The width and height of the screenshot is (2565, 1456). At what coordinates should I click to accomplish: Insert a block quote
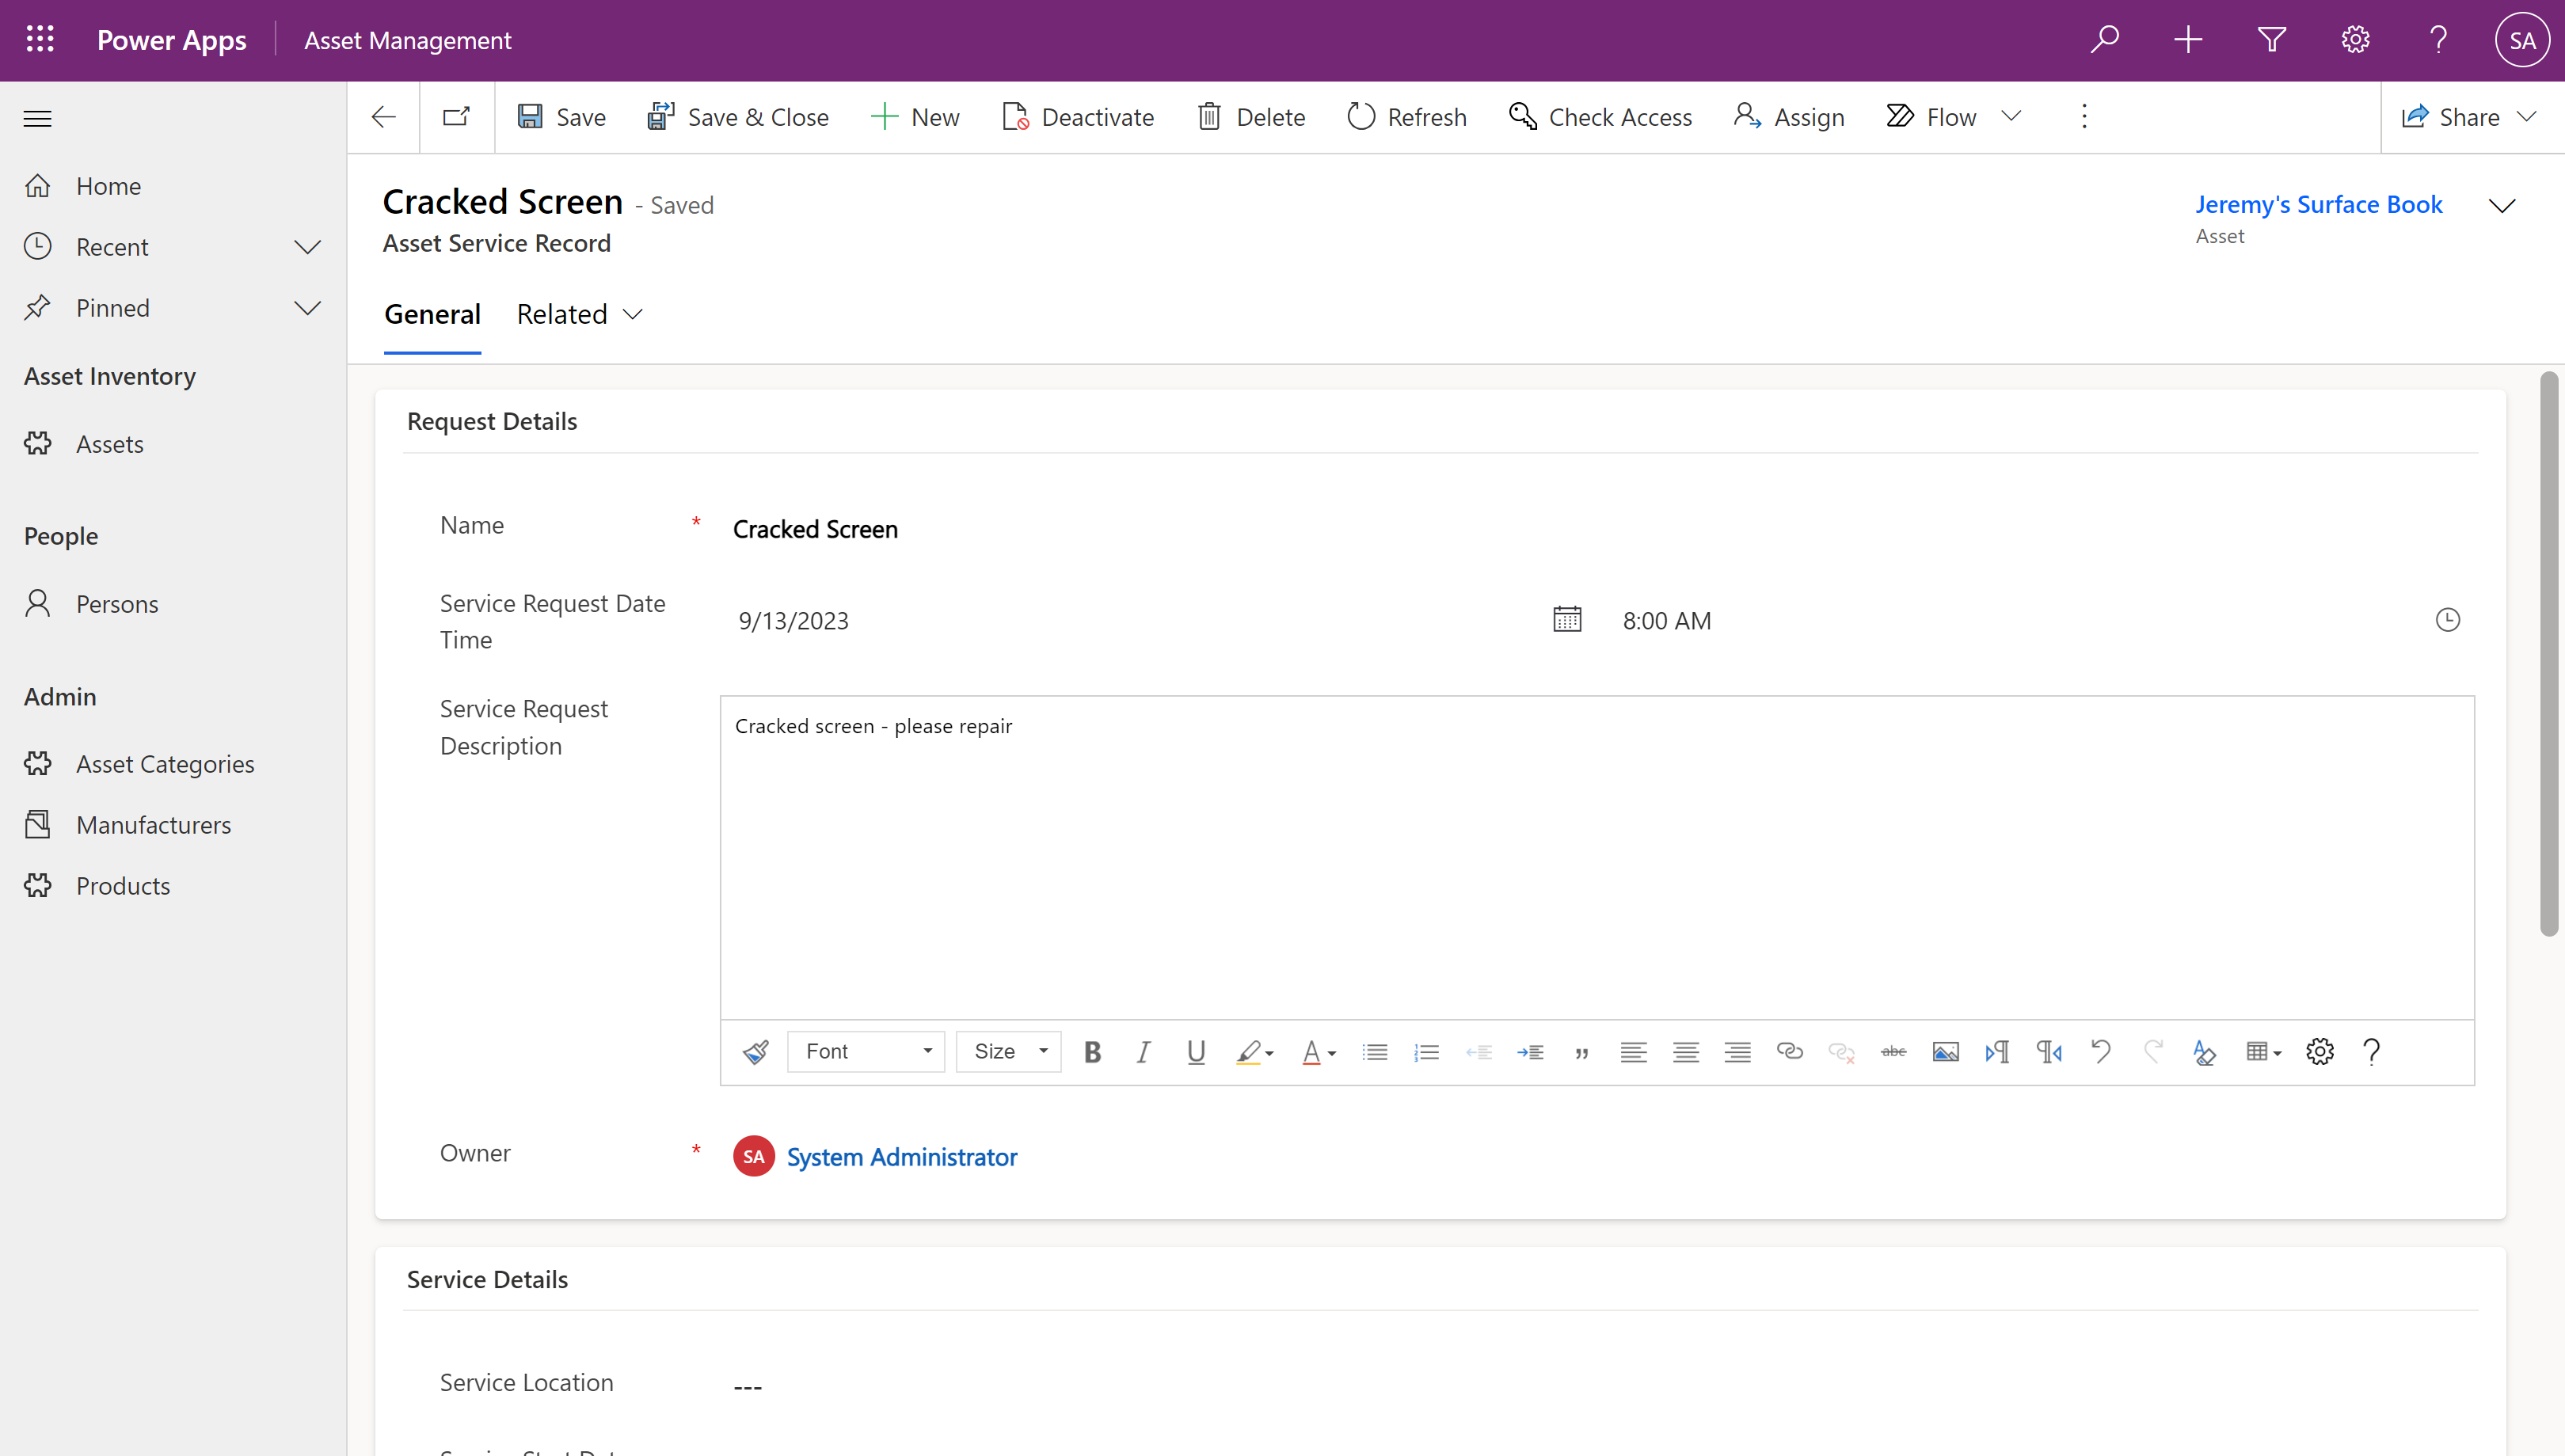point(1582,1052)
